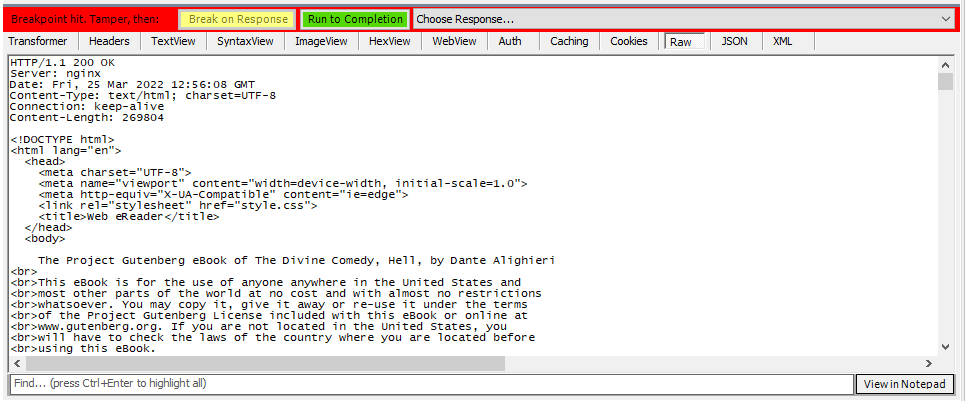Click the horizontal scrollbar thumb
965x401 pixels.
(x=264, y=363)
